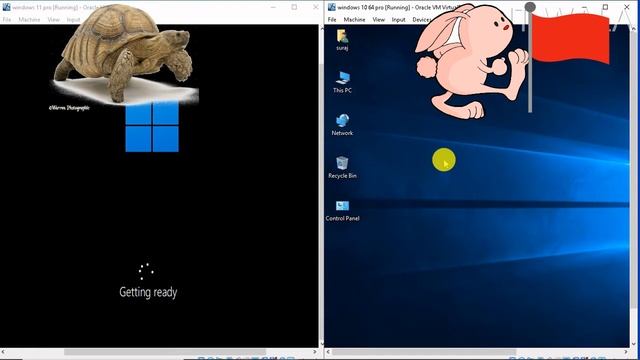Click left scroll arrow in windows 10 VM window
Screen dimensions: 640x360
point(328,352)
